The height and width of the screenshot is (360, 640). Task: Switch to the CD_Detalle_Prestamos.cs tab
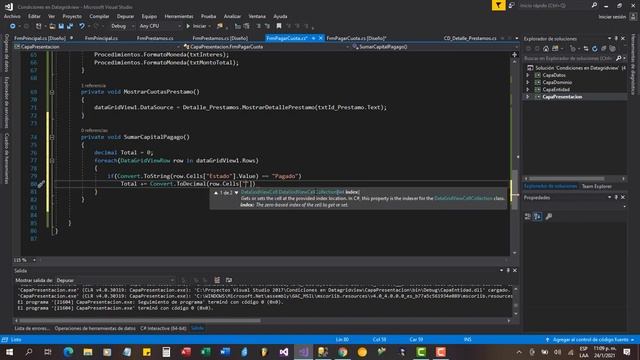click(470, 38)
